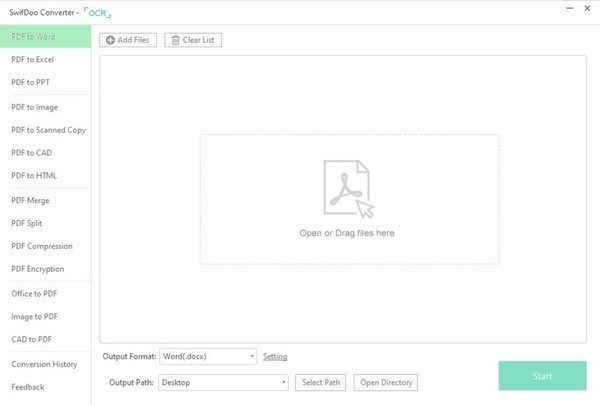
Task: Click the Setting link
Action: point(275,356)
